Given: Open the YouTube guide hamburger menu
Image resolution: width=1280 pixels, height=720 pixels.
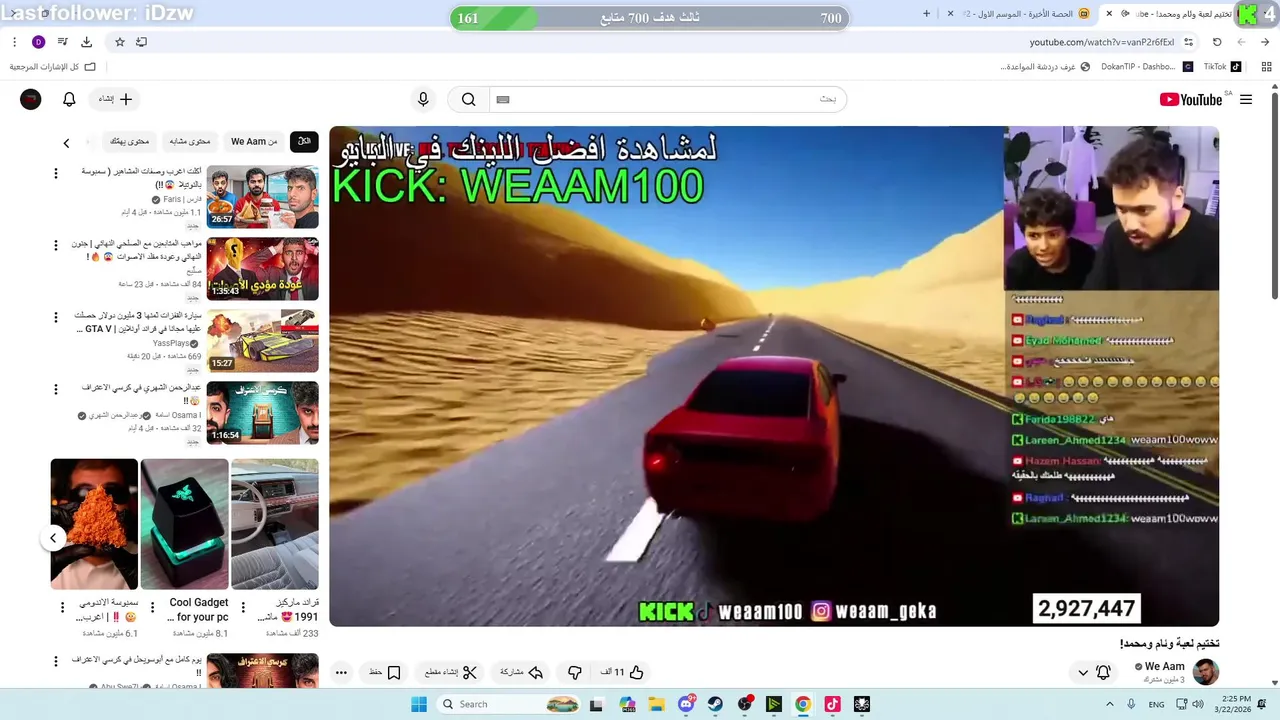Looking at the screenshot, I should coord(1246,99).
